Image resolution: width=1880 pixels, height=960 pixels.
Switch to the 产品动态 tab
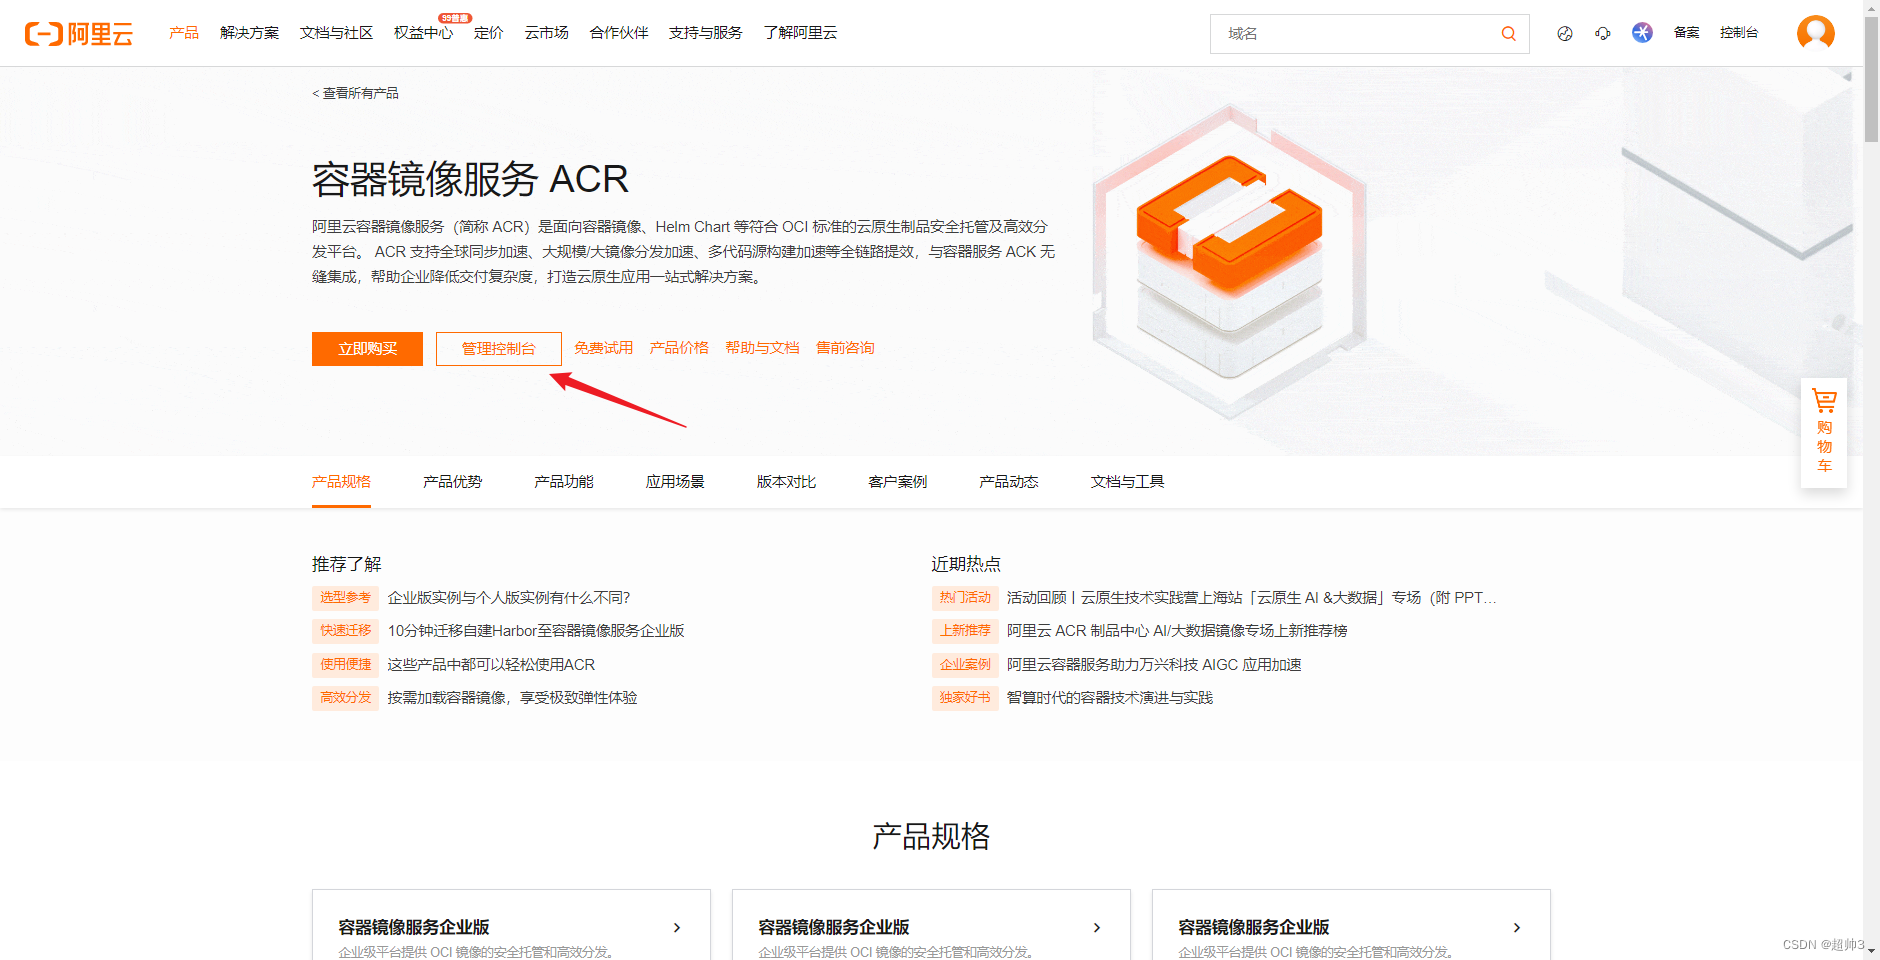click(1008, 482)
